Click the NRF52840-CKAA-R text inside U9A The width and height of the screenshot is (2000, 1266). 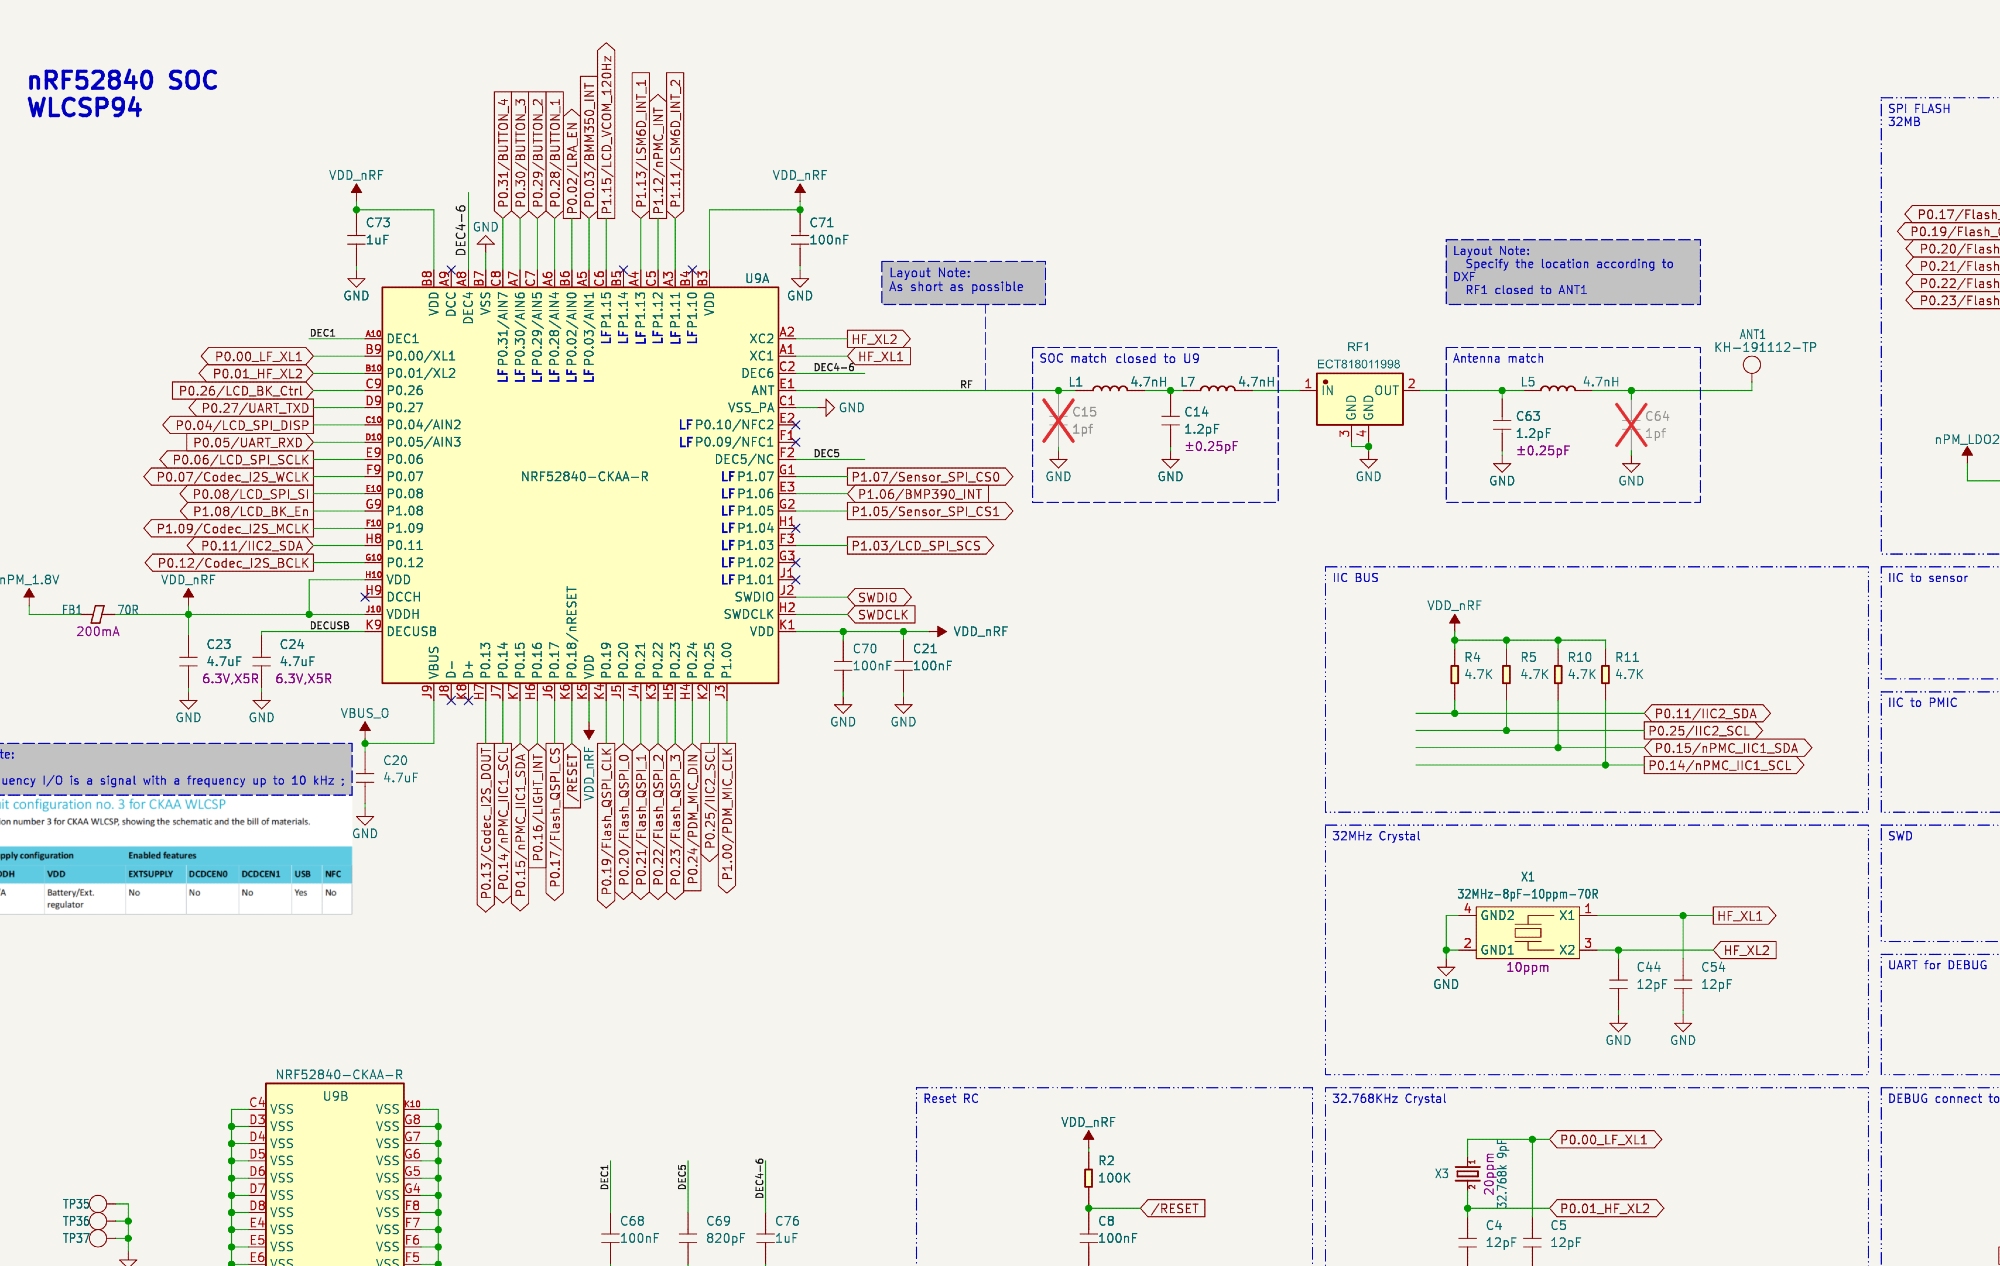[584, 476]
